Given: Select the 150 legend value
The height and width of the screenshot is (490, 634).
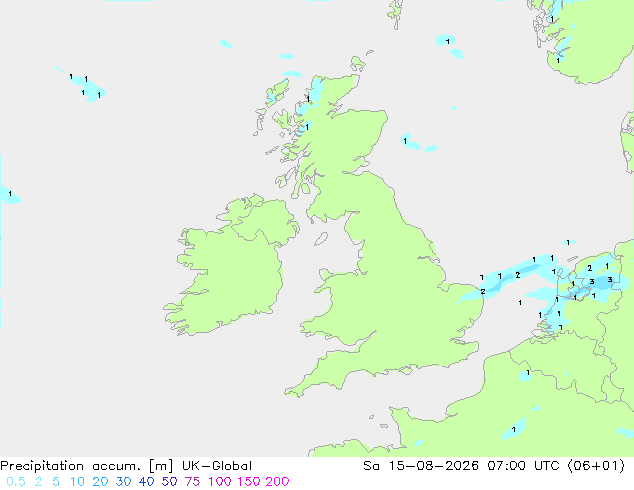Looking at the screenshot, I should click(x=249, y=482).
